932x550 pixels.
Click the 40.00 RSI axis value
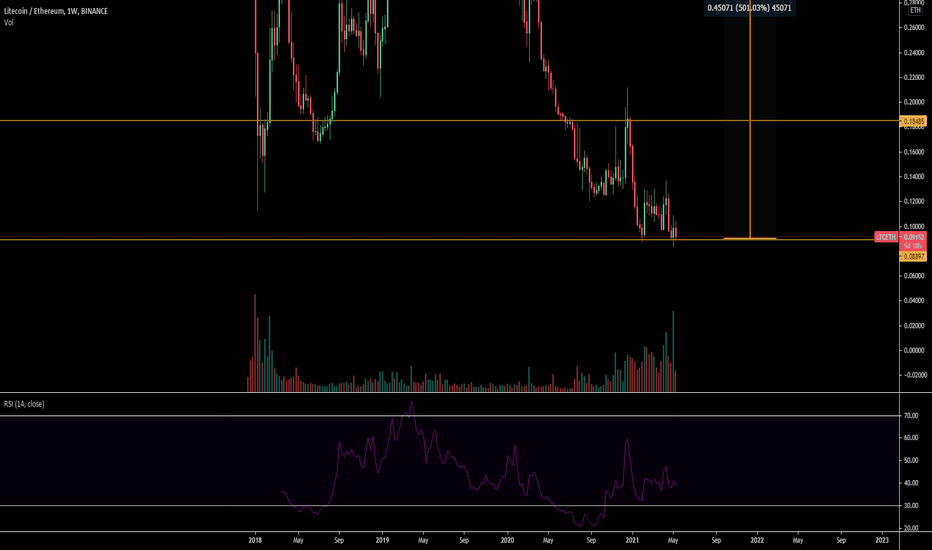(911, 483)
